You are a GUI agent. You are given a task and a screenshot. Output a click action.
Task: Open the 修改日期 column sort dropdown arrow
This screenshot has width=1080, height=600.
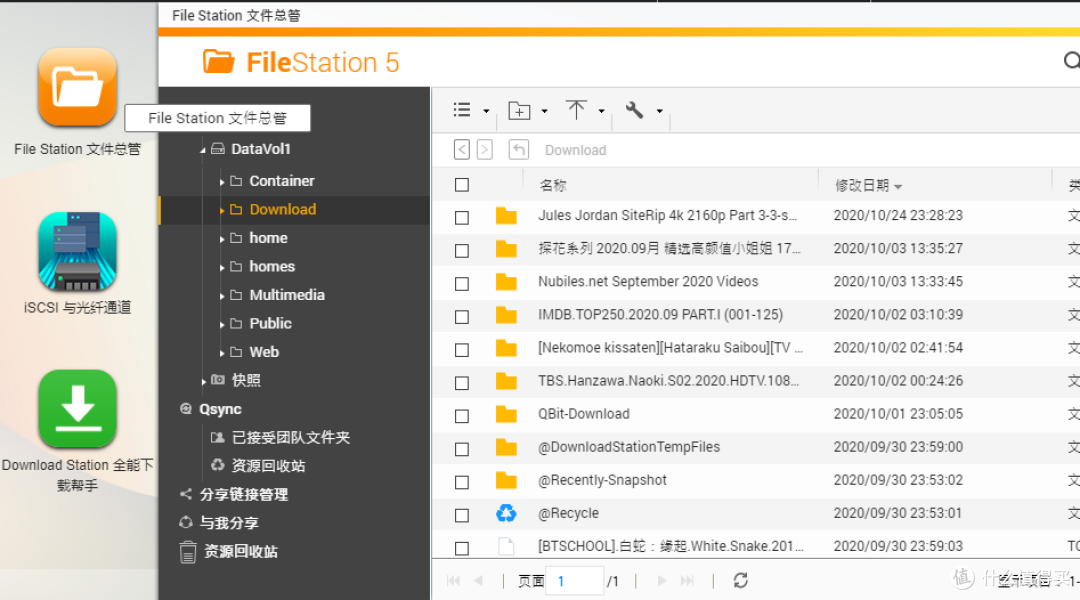tap(898, 187)
